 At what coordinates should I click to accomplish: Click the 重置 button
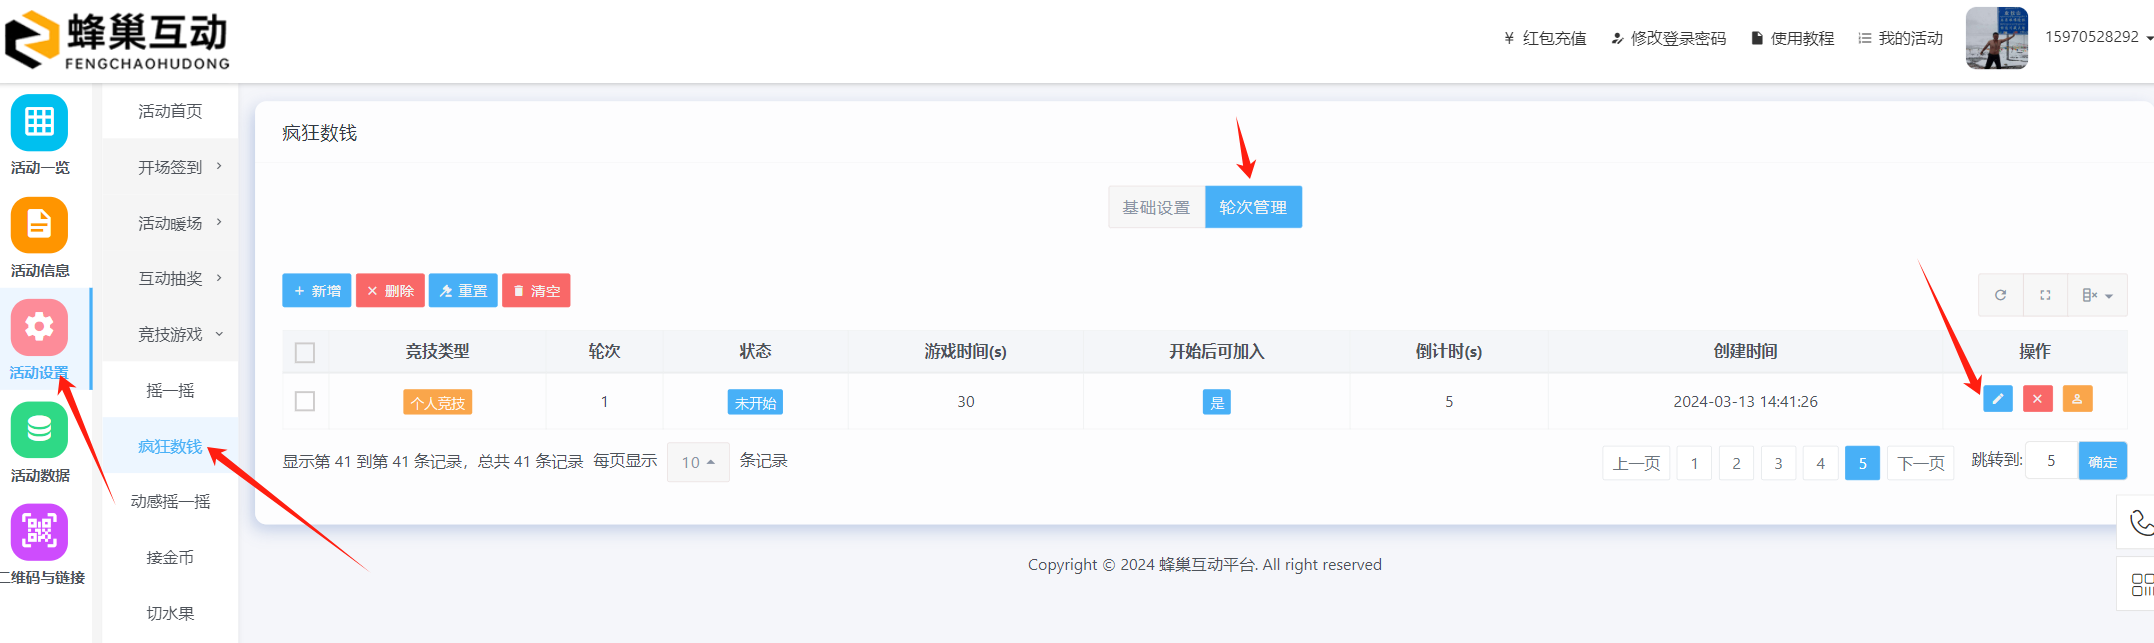463,290
